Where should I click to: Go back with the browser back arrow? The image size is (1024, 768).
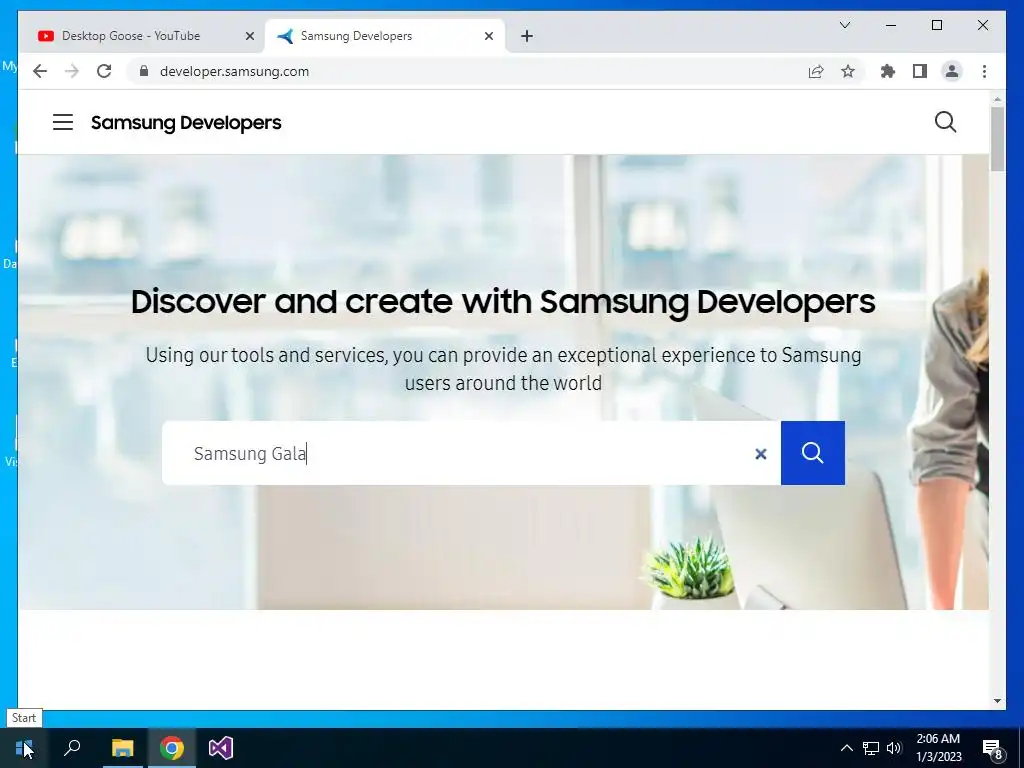(40, 71)
